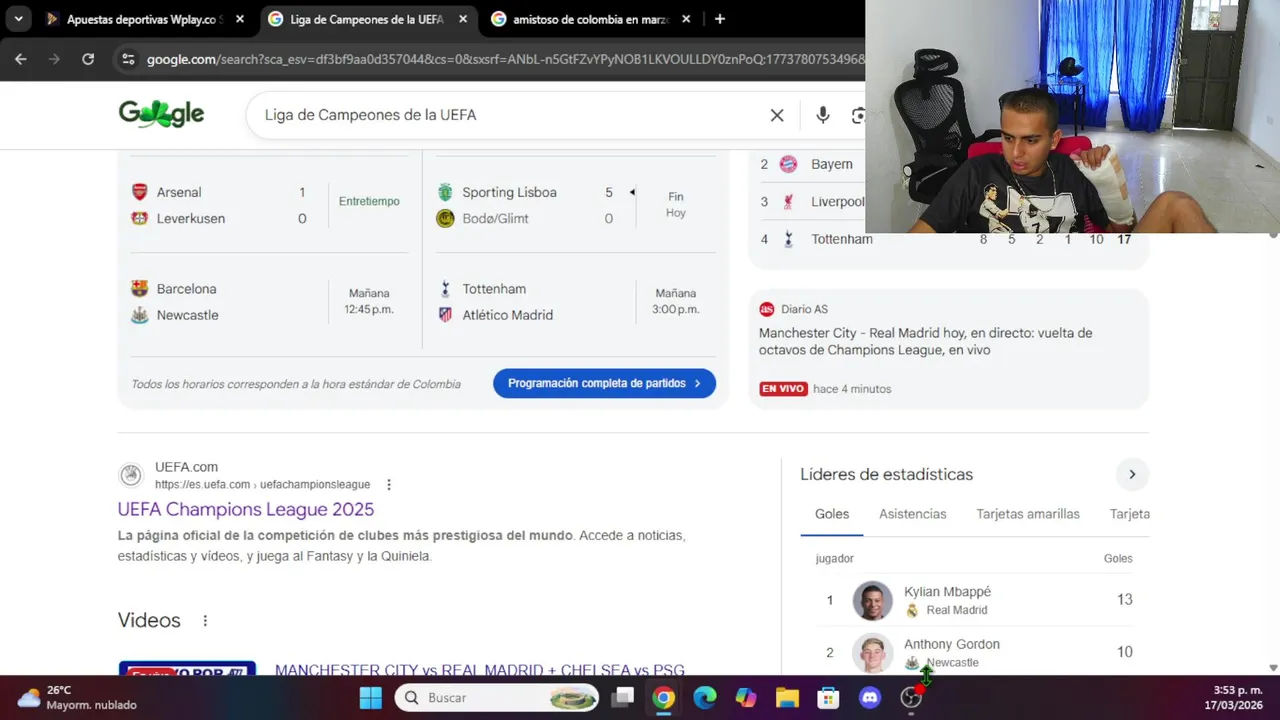Select the Asistencias statistics tab

(913, 514)
